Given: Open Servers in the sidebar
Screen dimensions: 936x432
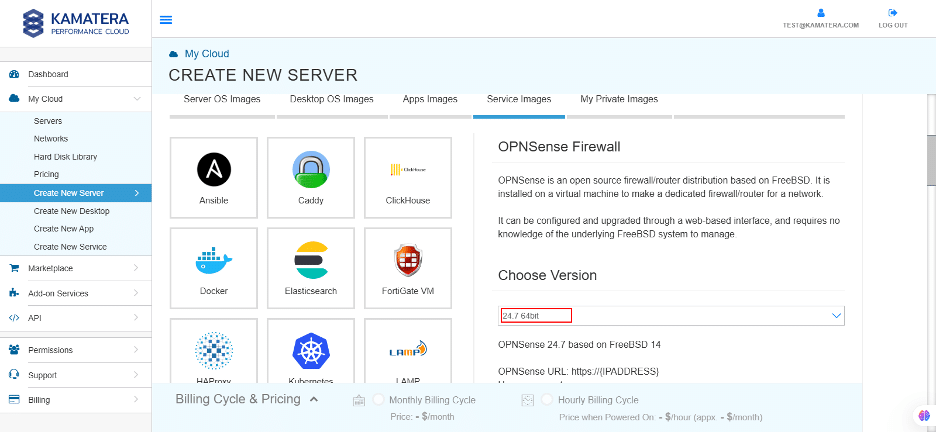Looking at the screenshot, I should tap(48, 121).
